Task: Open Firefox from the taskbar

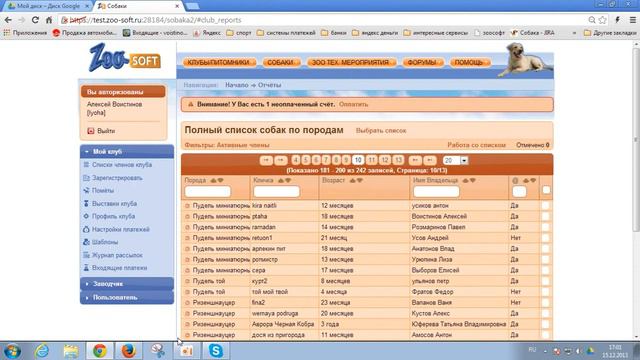Action: [128, 351]
